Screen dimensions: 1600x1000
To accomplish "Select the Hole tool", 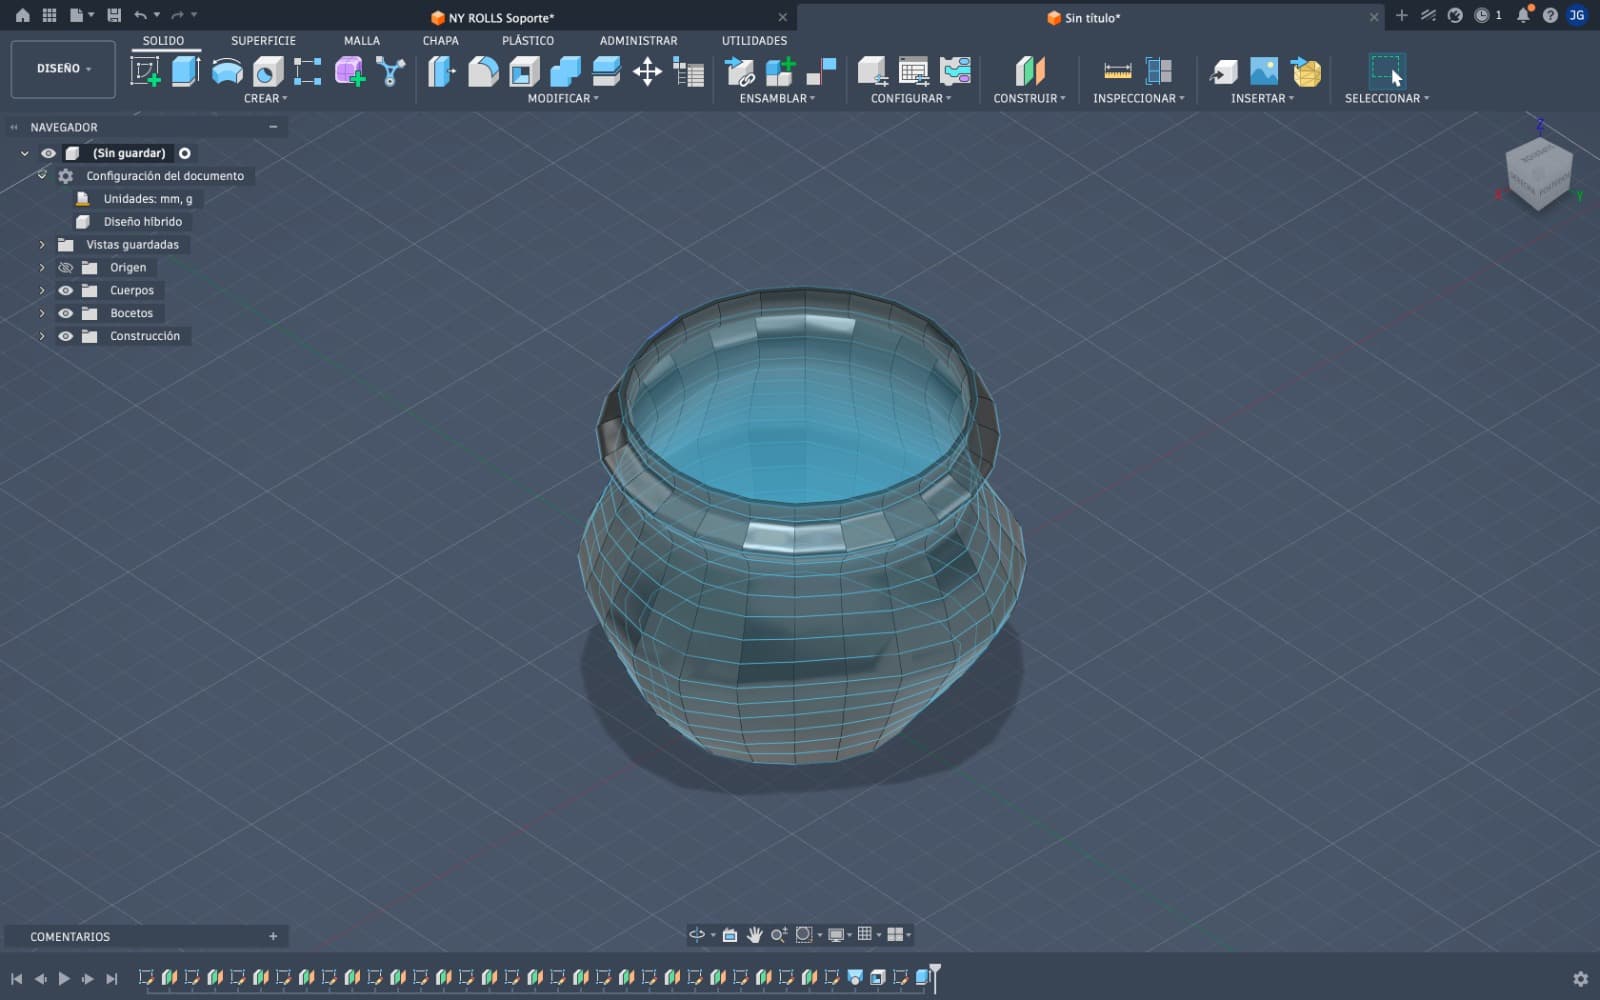I will point(268,71).
